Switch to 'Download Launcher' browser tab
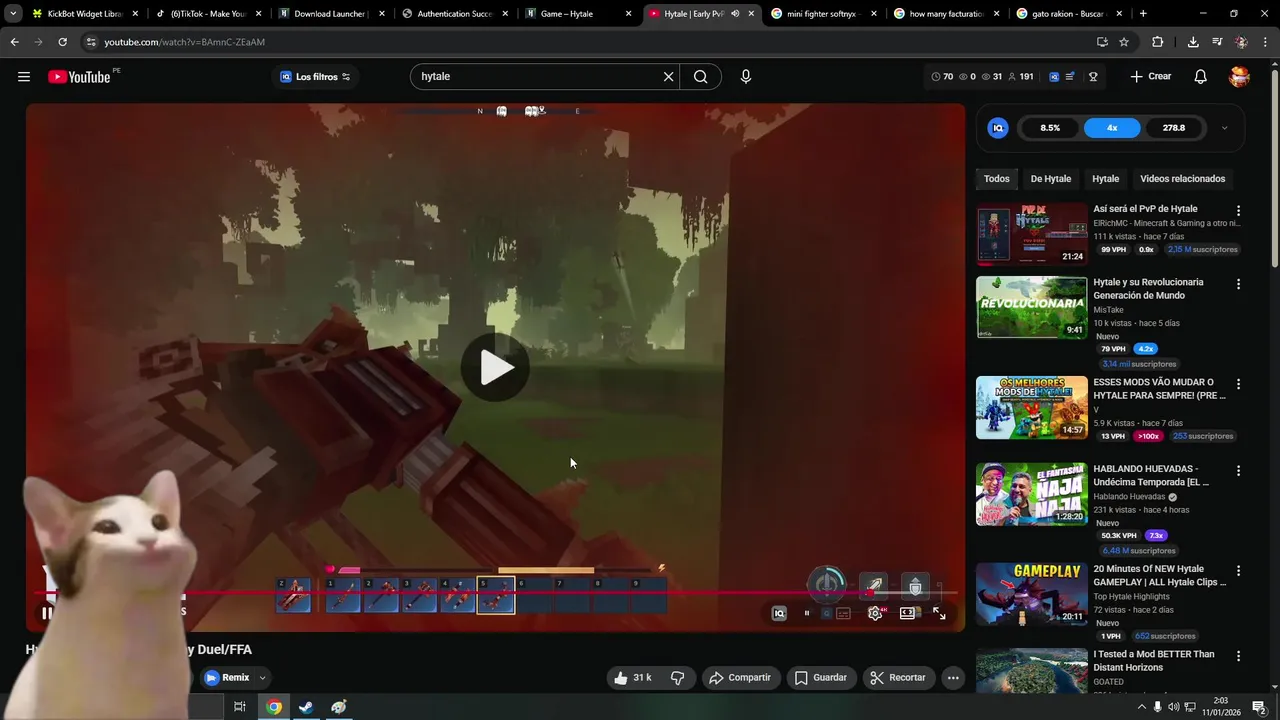The height and width of the screenshot is (720, 1280). coord(330,14)
